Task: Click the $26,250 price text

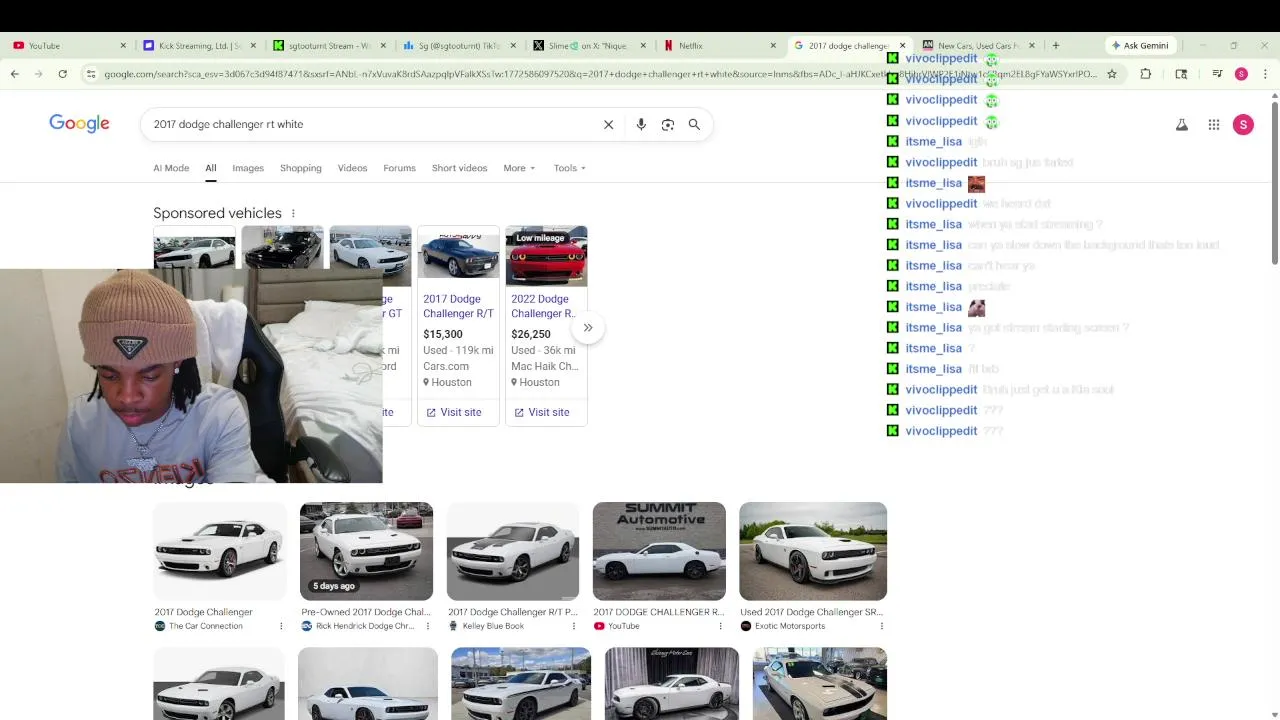Action: point(530,334)
